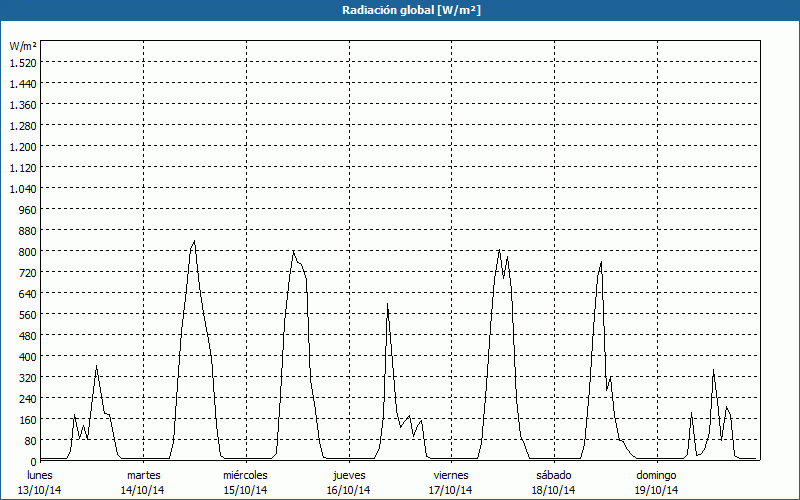
Task: Click the 'domingo' day label
Action: tap(656, 475)
